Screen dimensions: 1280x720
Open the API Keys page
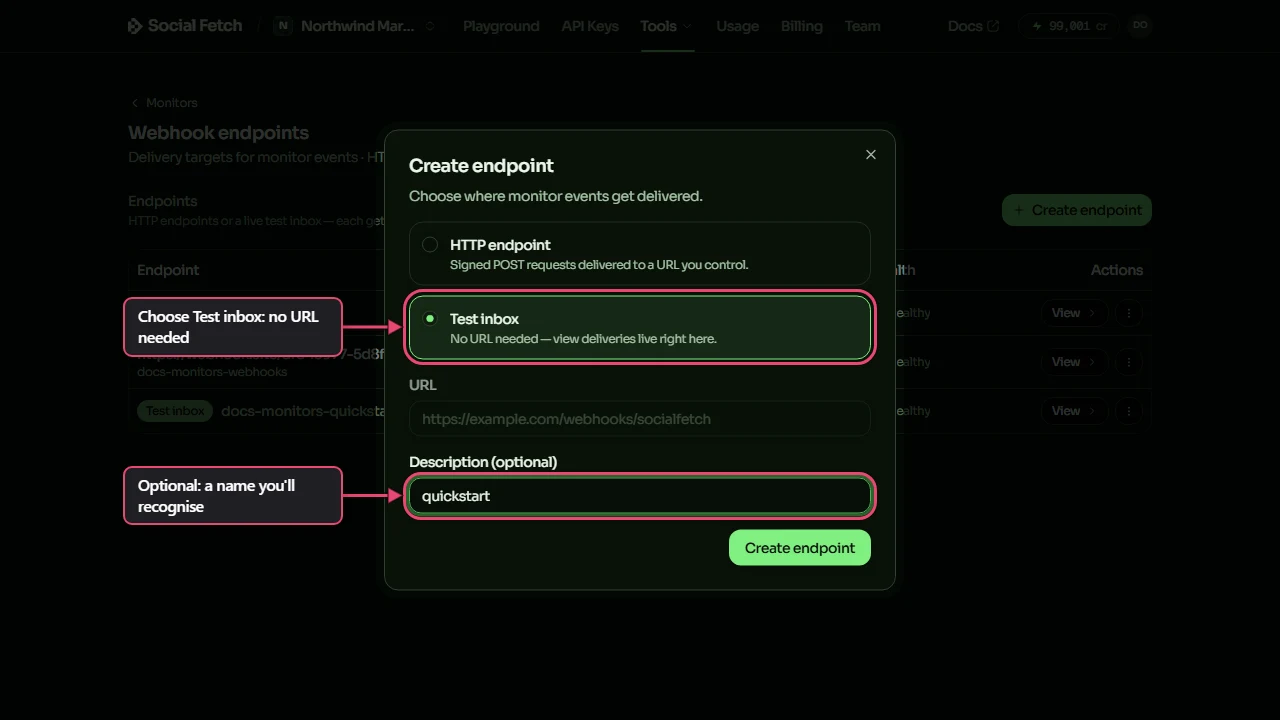click(590, 26)
